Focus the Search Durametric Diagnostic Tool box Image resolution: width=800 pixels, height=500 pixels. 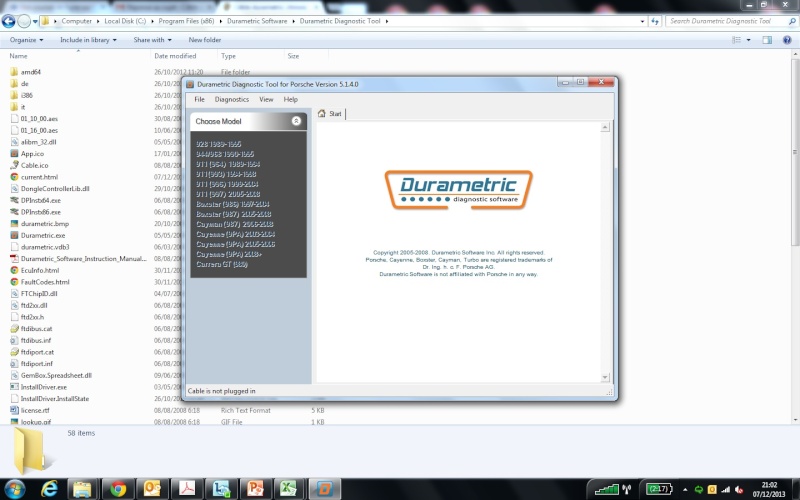730,21
